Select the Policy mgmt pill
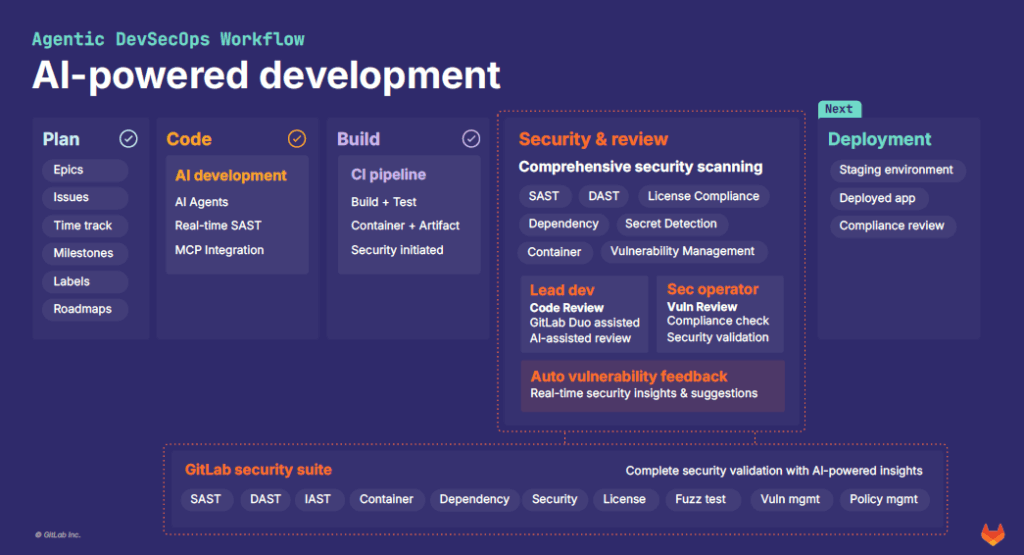Screen dimensions: 1024x555 pyautogui.click(x=883, y=499)
